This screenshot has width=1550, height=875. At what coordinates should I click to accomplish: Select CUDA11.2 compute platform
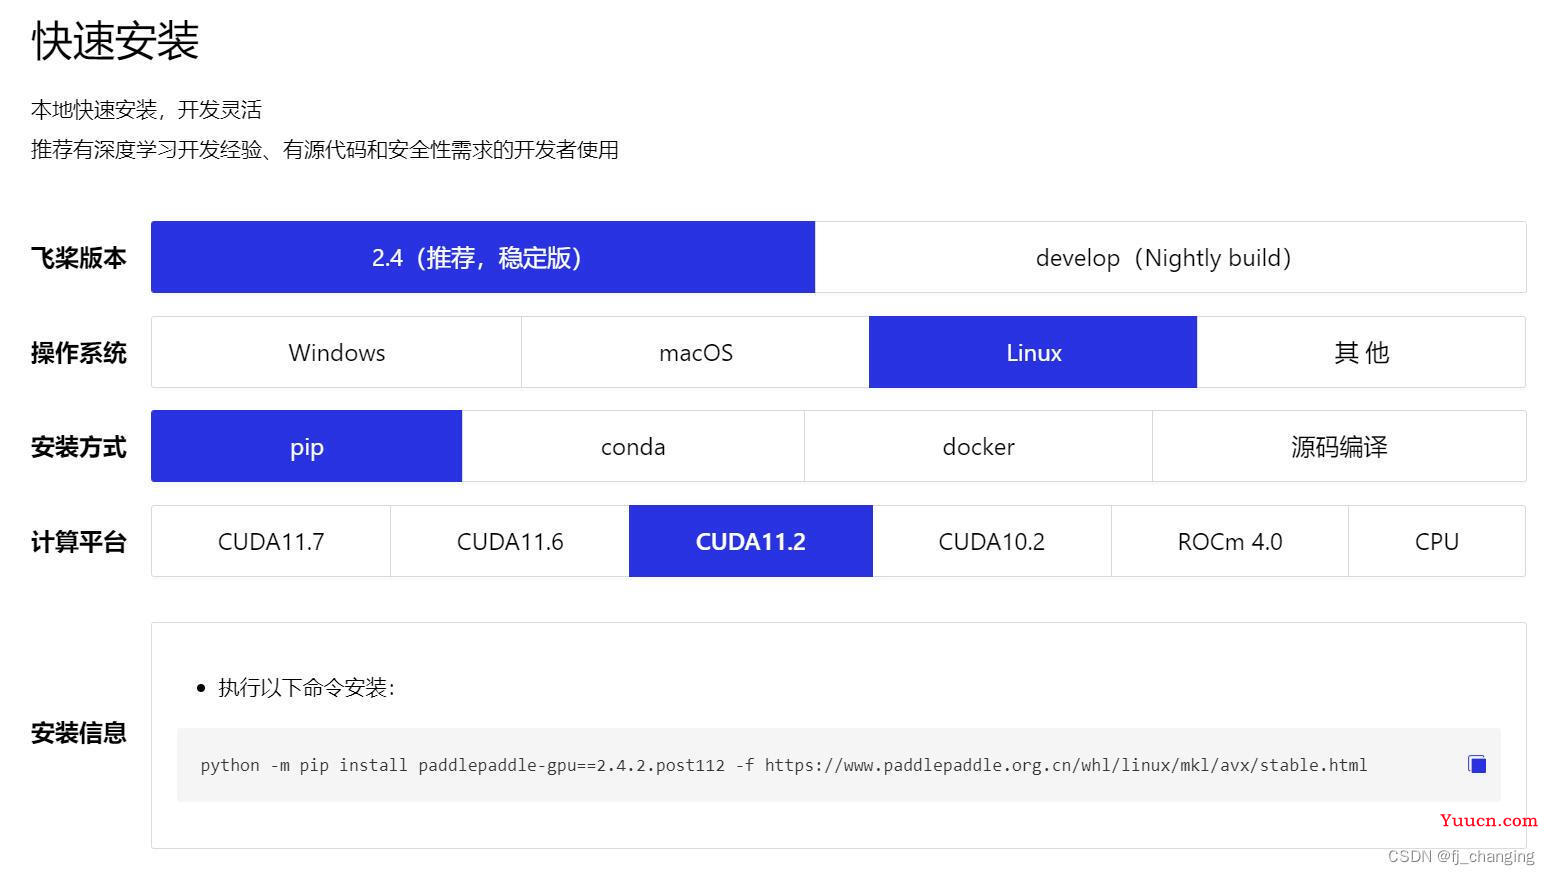tap(751, 541)
